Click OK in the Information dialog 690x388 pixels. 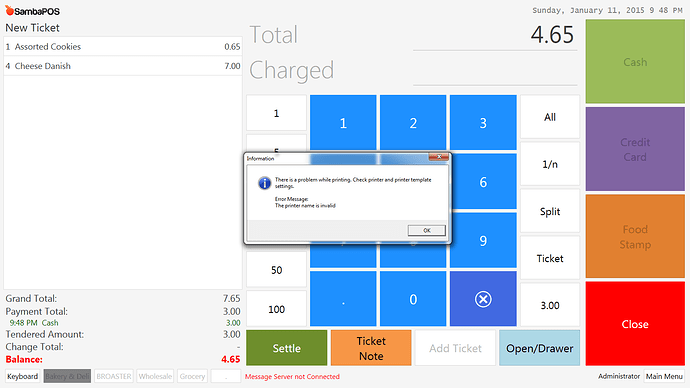click(426, 230)
